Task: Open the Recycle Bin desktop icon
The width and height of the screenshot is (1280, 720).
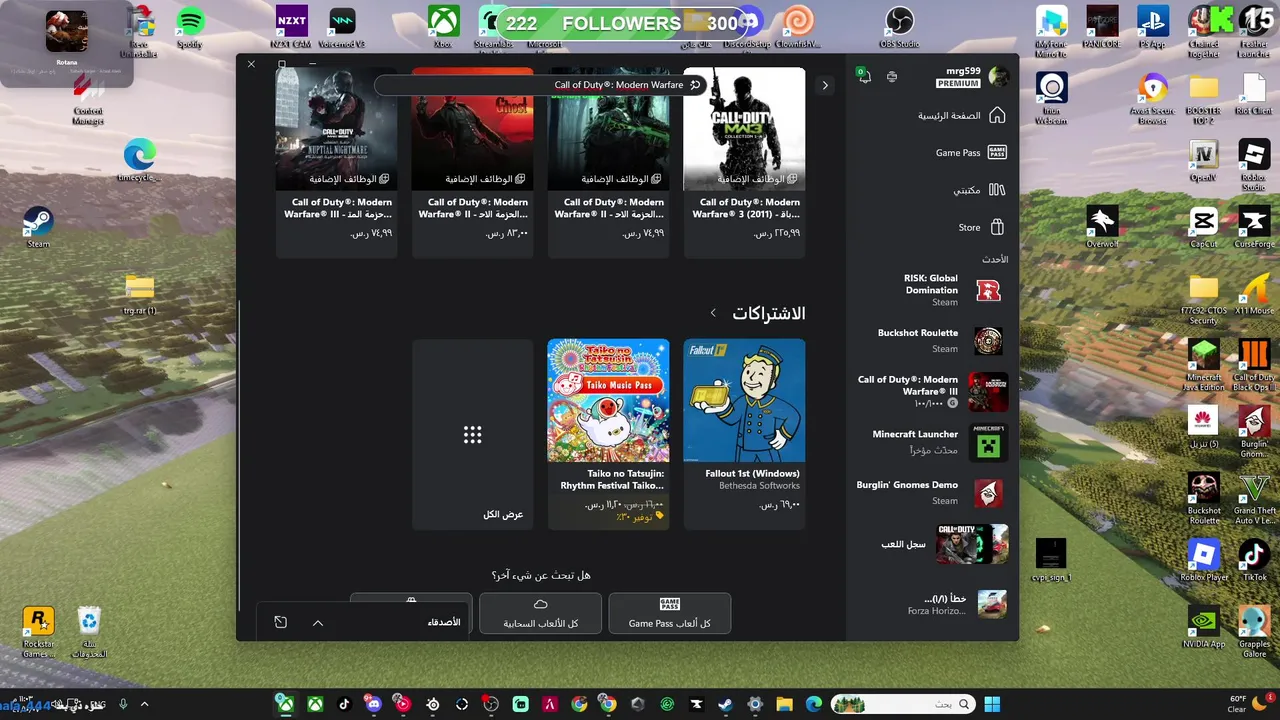Action: tap(89, 632)
